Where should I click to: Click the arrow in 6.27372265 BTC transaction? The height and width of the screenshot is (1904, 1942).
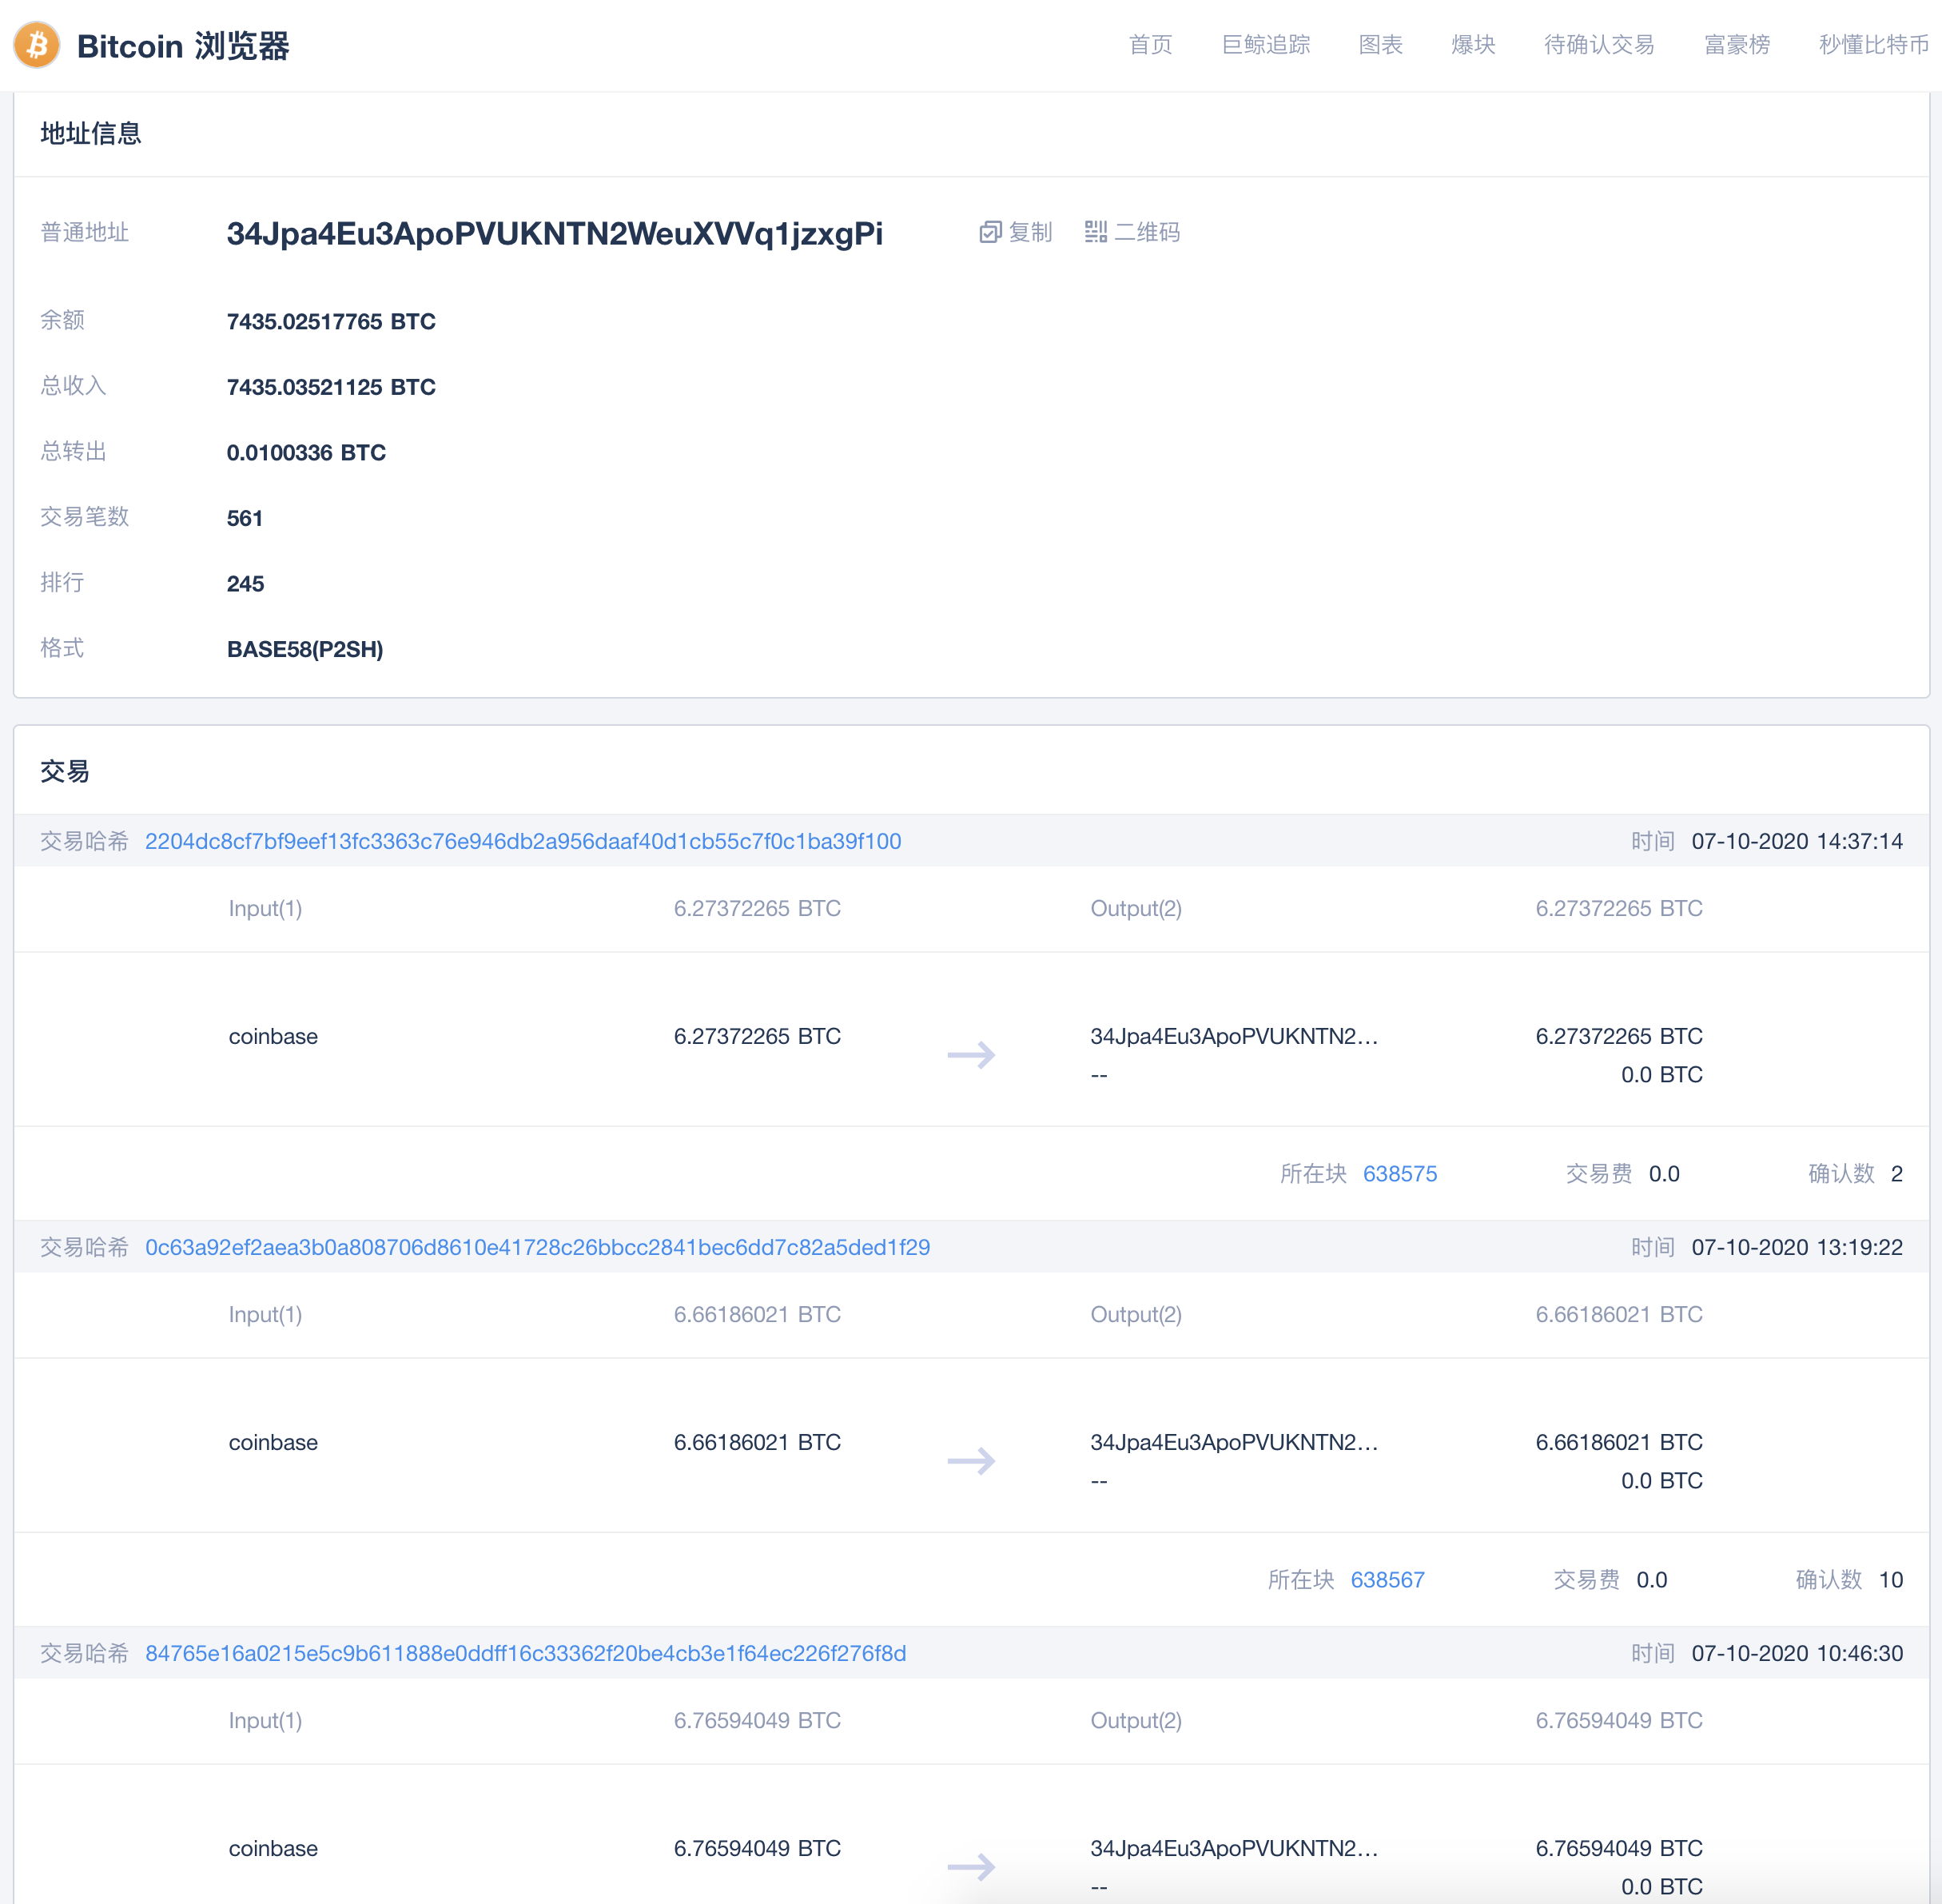[971, 1055]
